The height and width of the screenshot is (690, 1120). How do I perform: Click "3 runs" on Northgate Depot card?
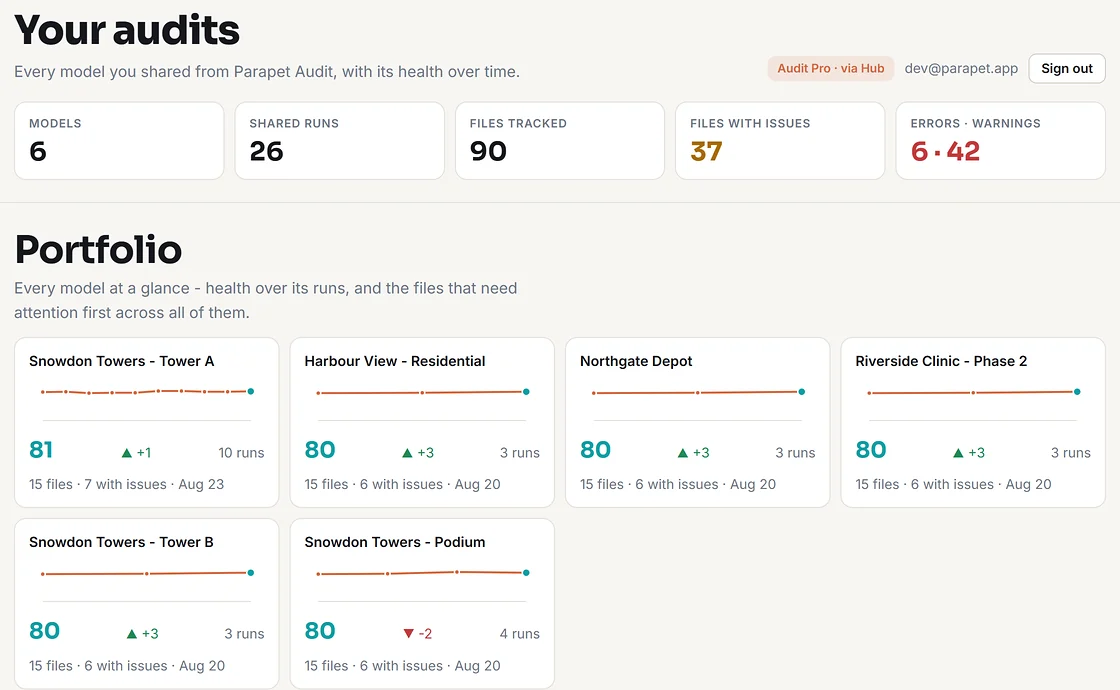click(x=795, y=453)
